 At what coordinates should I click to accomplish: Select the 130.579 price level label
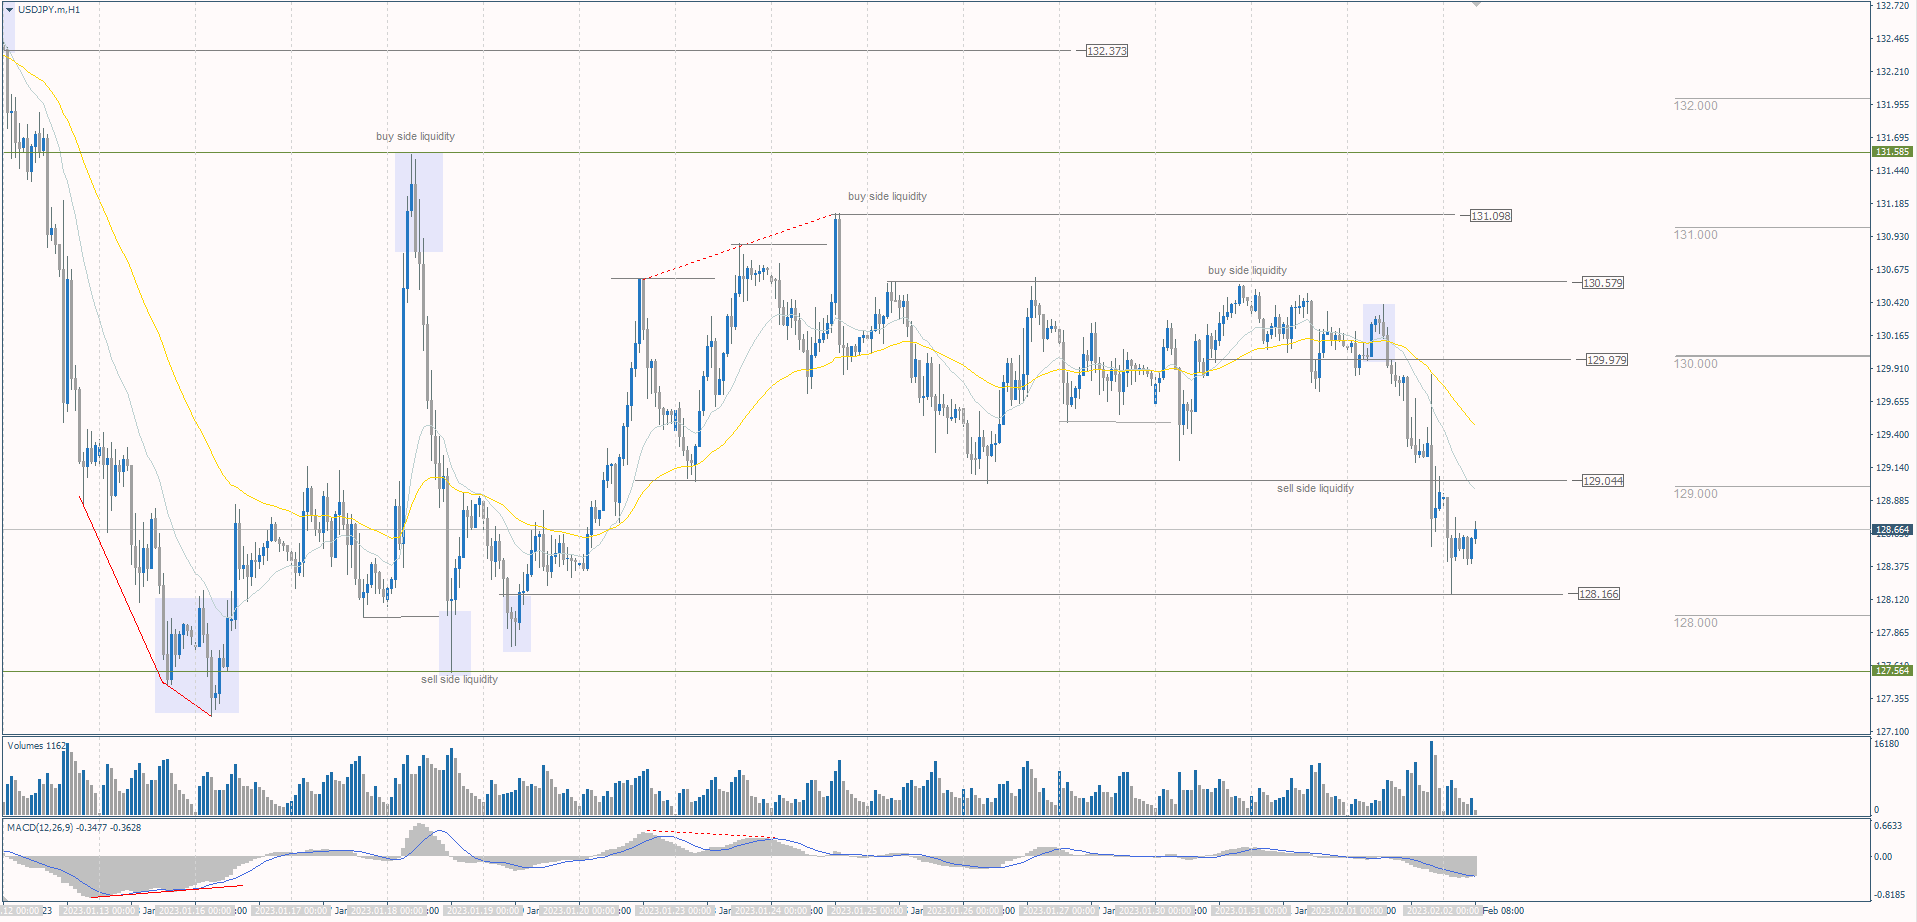[x=1603, y=283]
